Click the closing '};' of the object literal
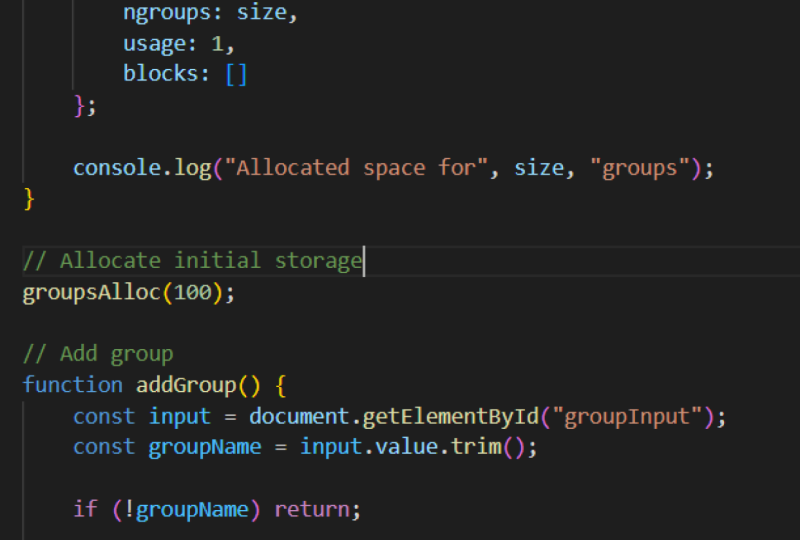800x540 pixels. [85, 106]
